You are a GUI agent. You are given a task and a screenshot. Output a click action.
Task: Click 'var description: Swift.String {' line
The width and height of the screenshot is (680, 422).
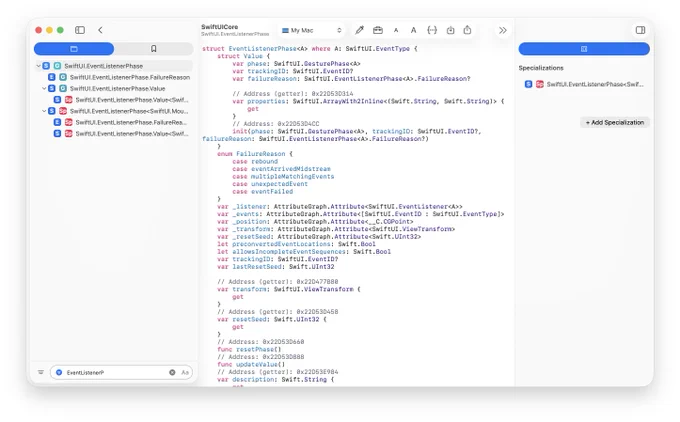pyautogui.click(x=276, y=379)
